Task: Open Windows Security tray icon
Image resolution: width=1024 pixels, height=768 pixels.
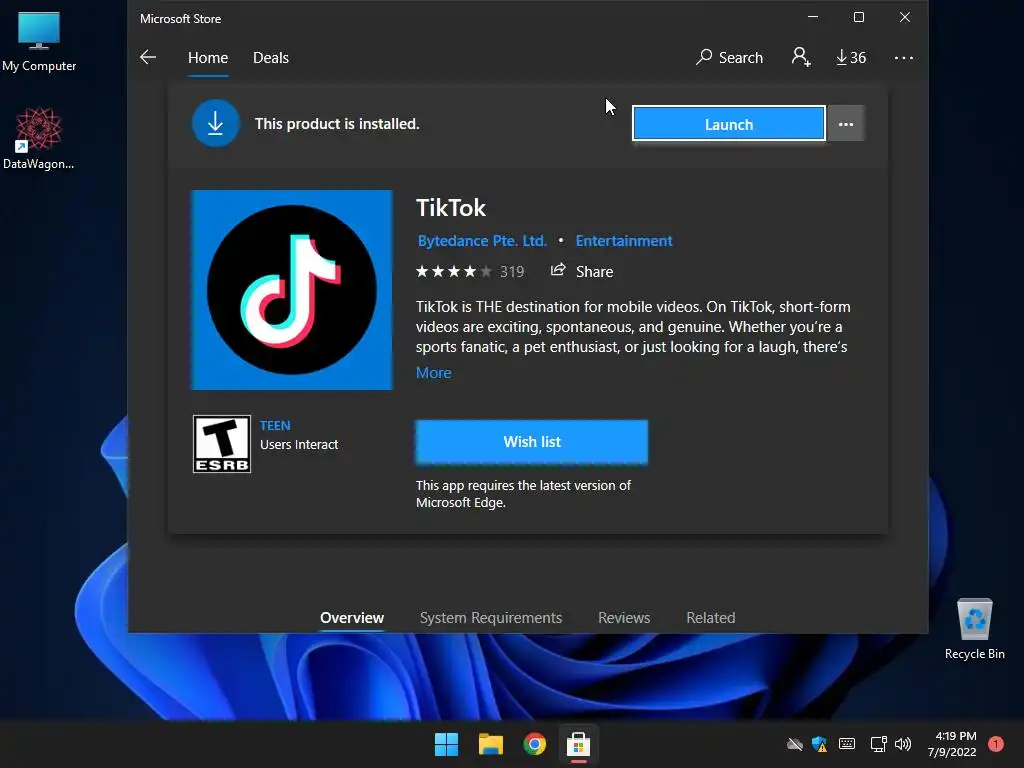Action: [819, 744]
